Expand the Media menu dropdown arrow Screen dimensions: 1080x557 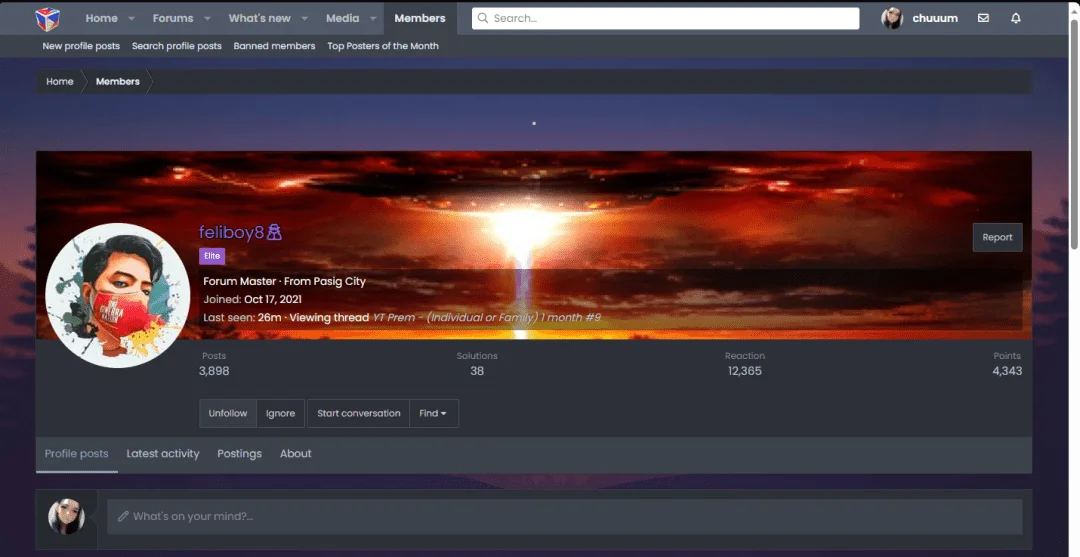[x=373, y=19]
